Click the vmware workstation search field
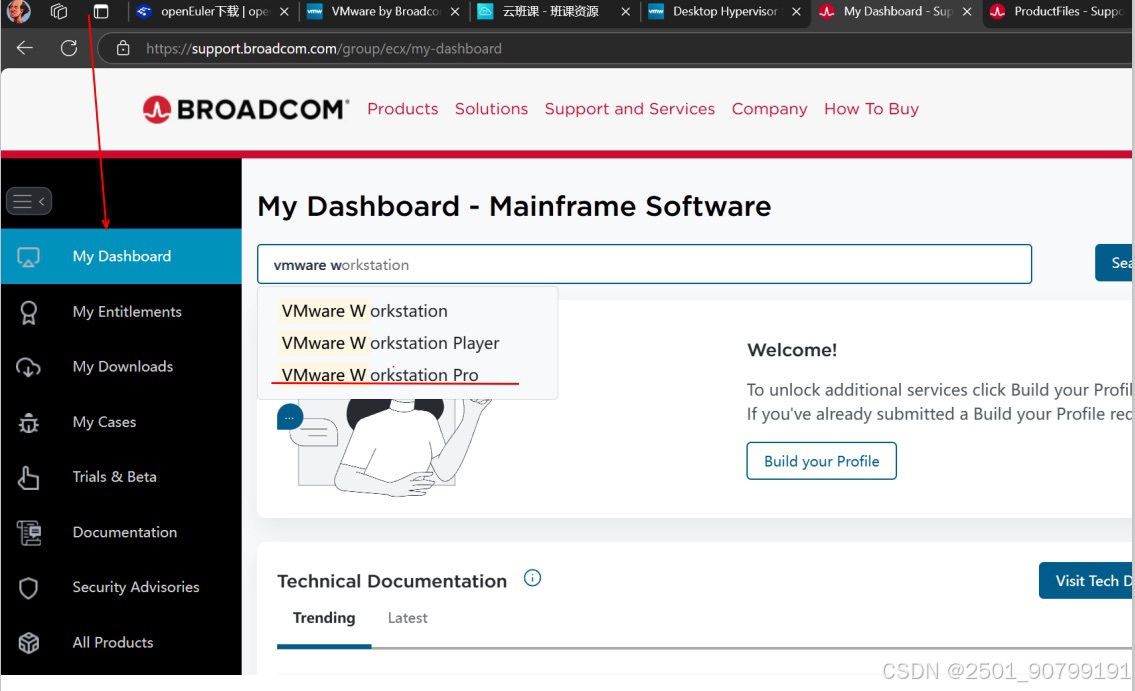The height and width of the screenshot is (691, 1135). pyautogui.click(x=644, y=264)
